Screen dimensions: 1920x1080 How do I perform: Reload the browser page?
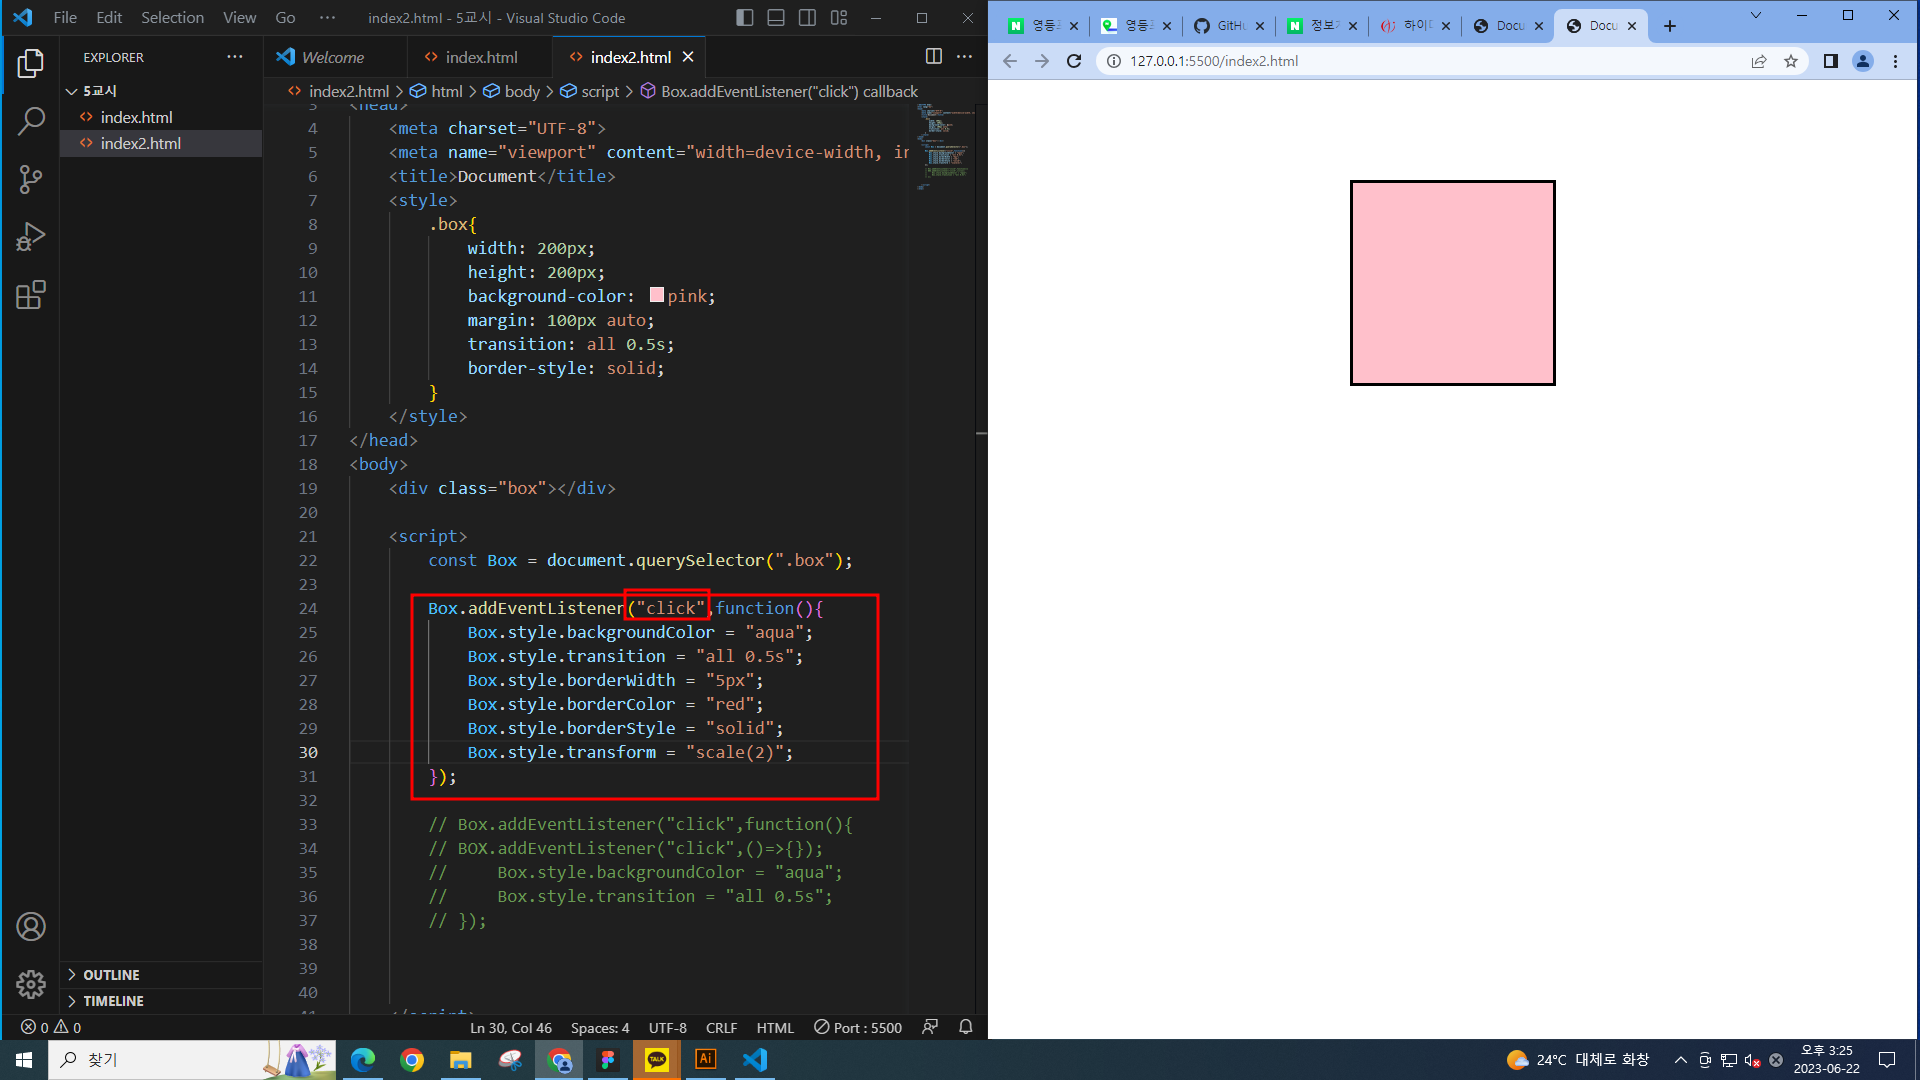click(x=1074, y=61)
